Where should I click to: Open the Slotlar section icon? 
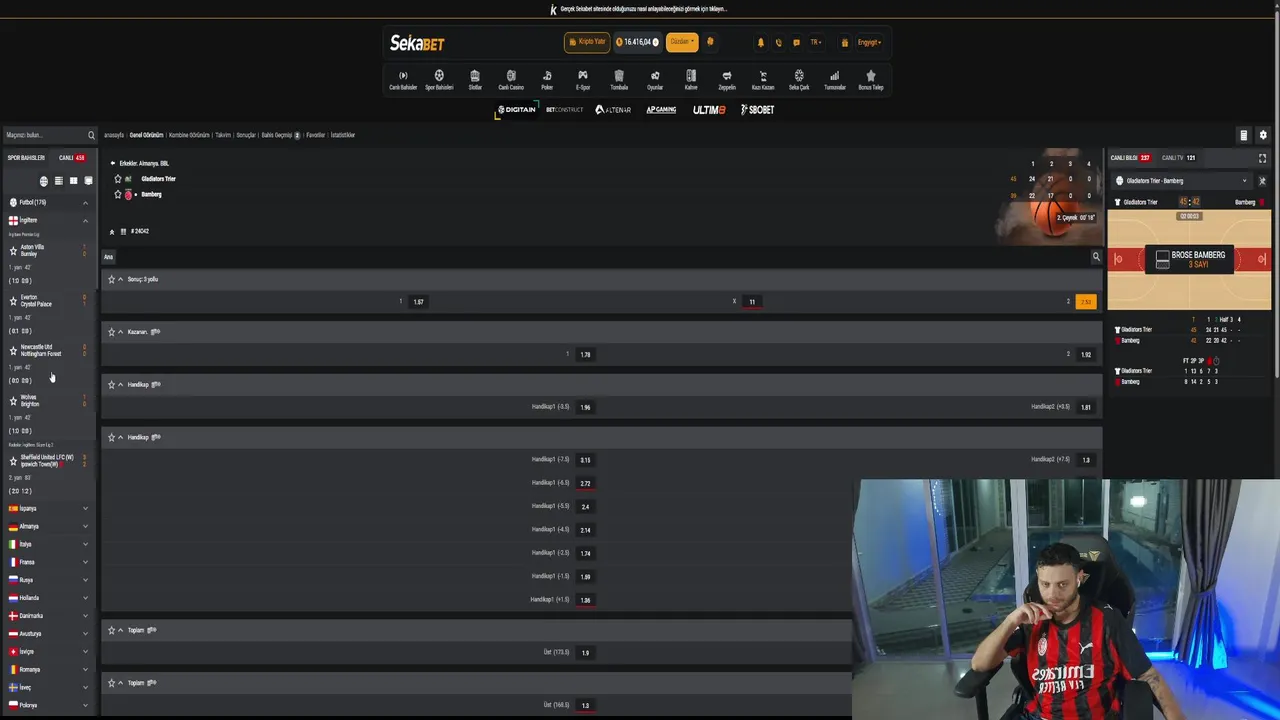click(x=475, y=80)
